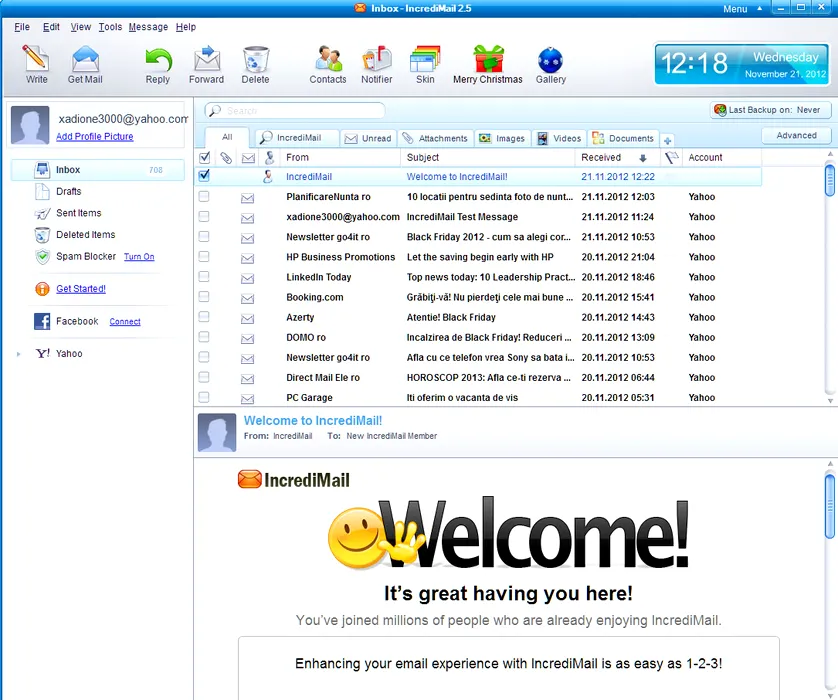The image size is (838, 700).
Task: Open the File menu
Action: (x=22, y=27)
